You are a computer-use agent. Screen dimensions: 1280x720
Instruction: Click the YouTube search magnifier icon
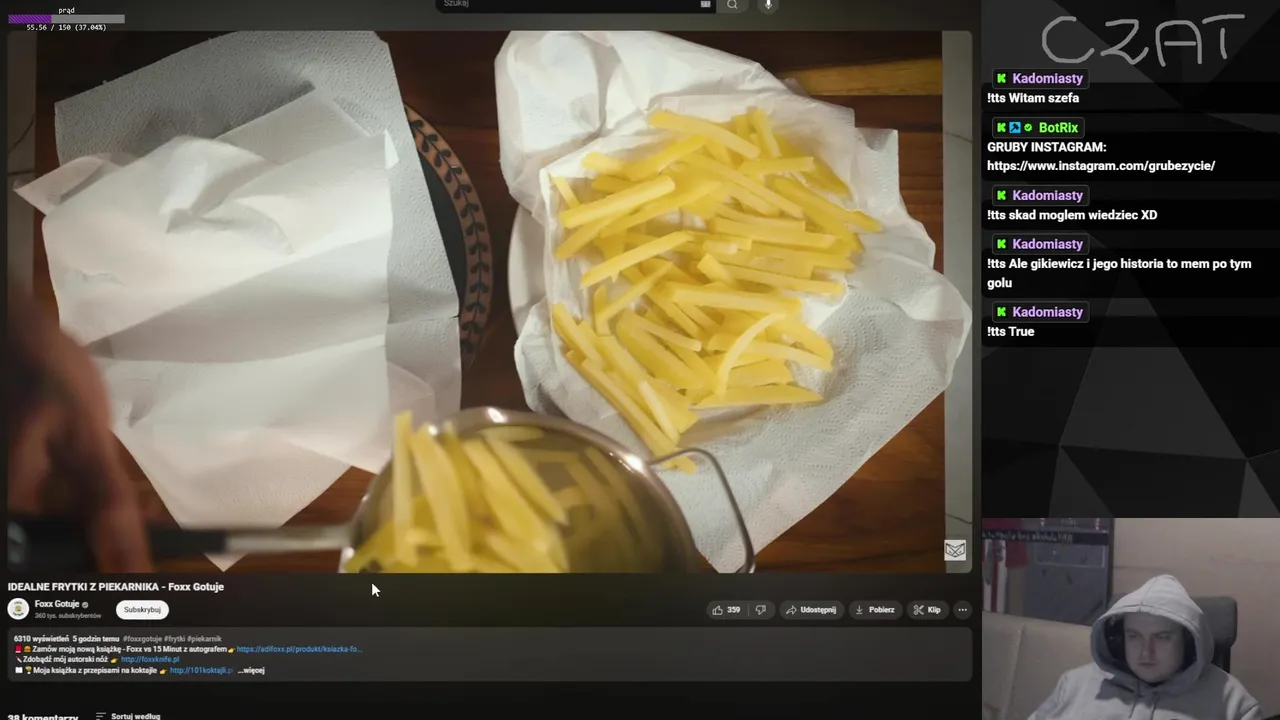[732, 5]
